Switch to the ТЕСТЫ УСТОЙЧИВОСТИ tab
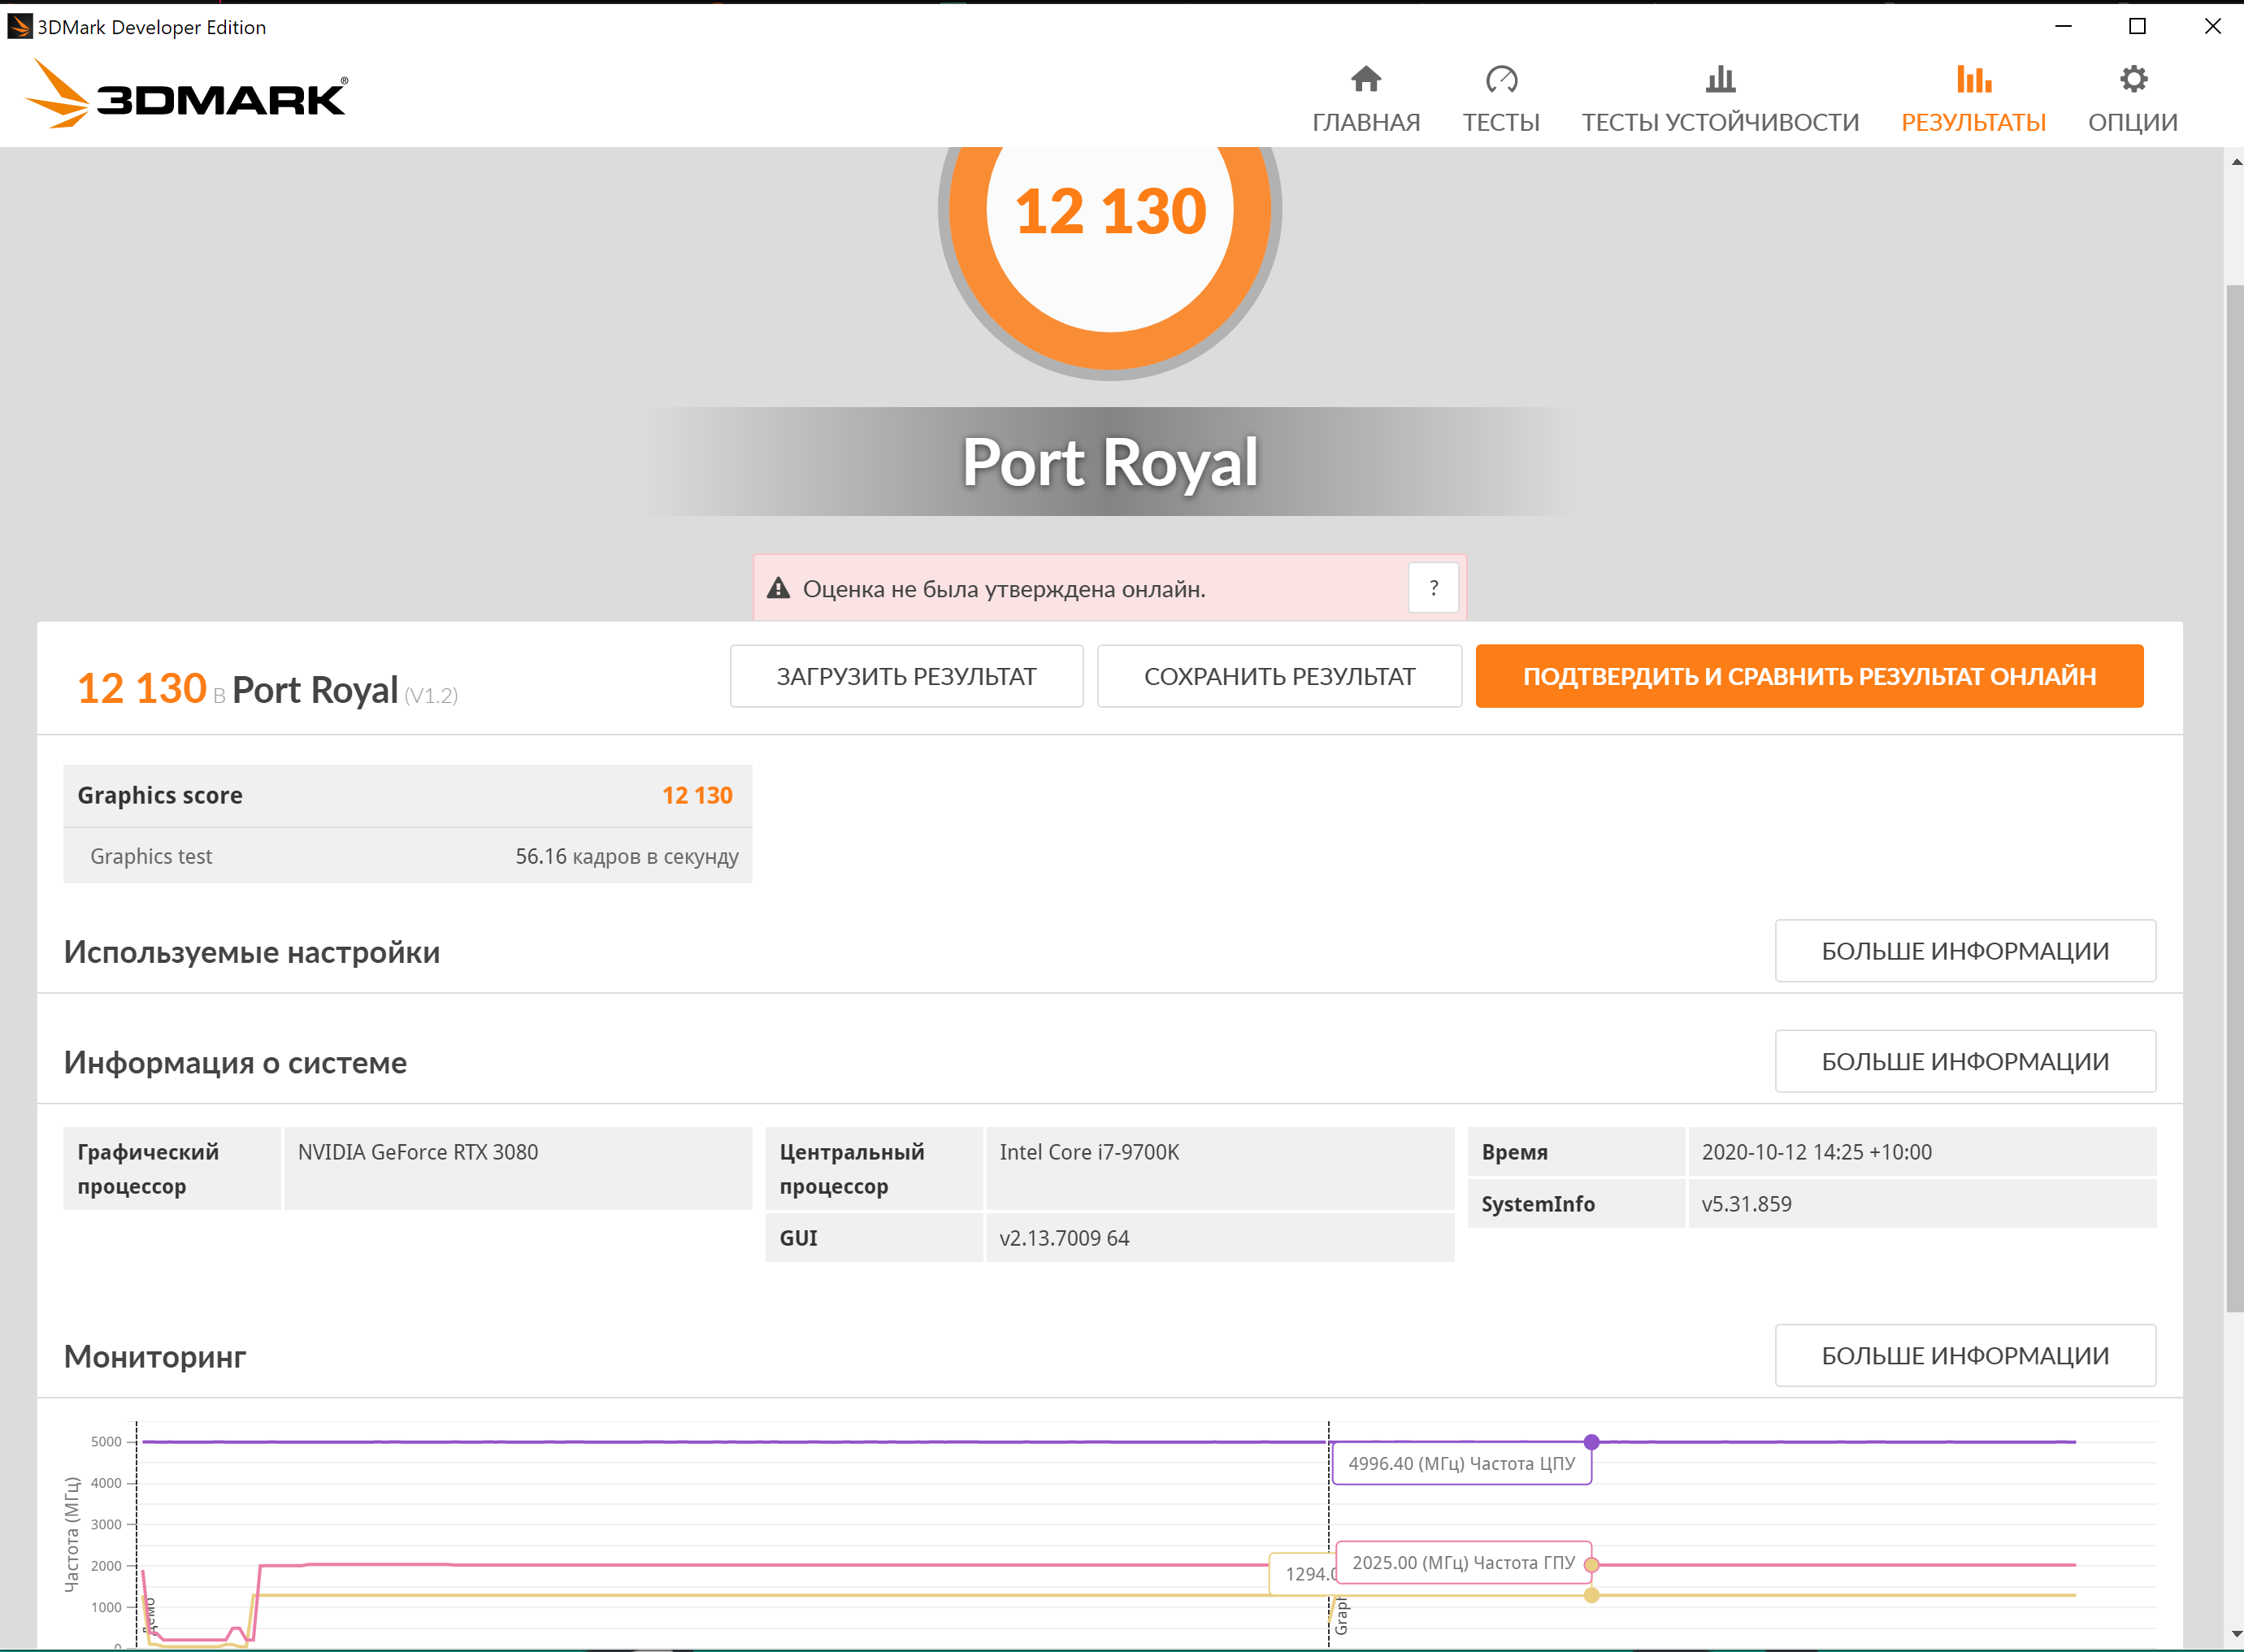 coord(1720,122)
